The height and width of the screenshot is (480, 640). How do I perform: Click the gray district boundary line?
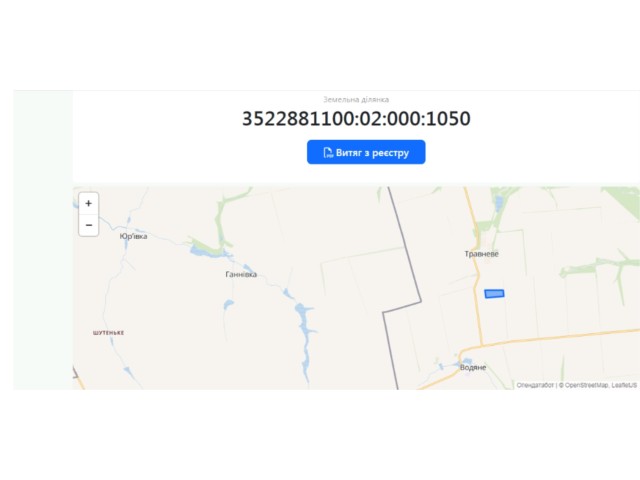tap(409, 261)
